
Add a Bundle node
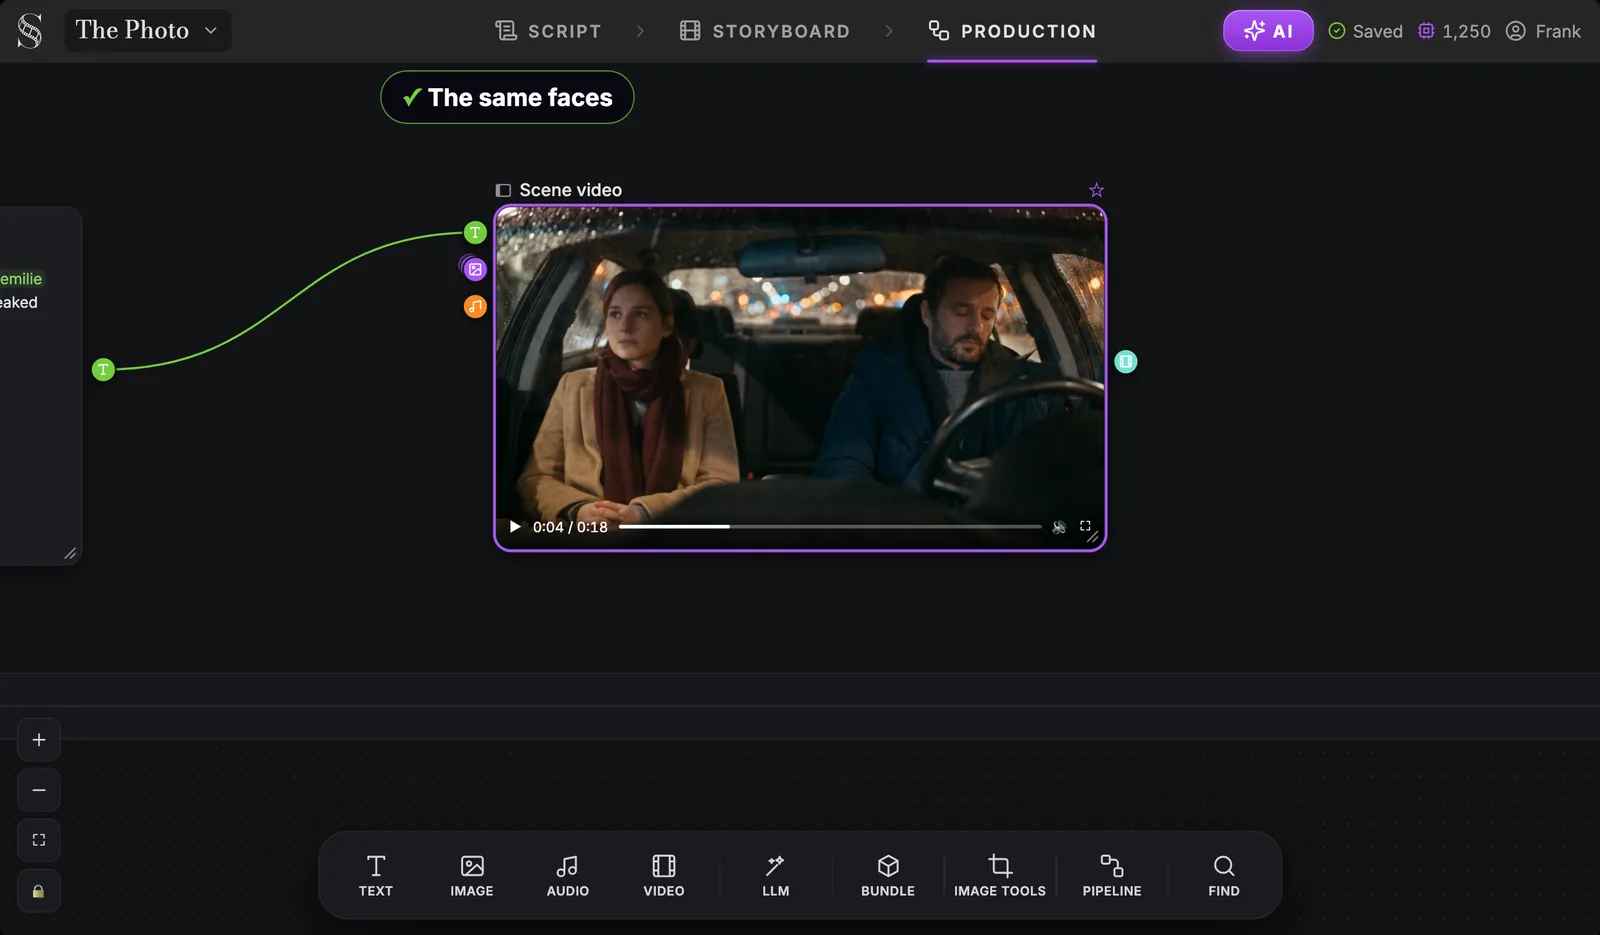(x=888, y=876)
